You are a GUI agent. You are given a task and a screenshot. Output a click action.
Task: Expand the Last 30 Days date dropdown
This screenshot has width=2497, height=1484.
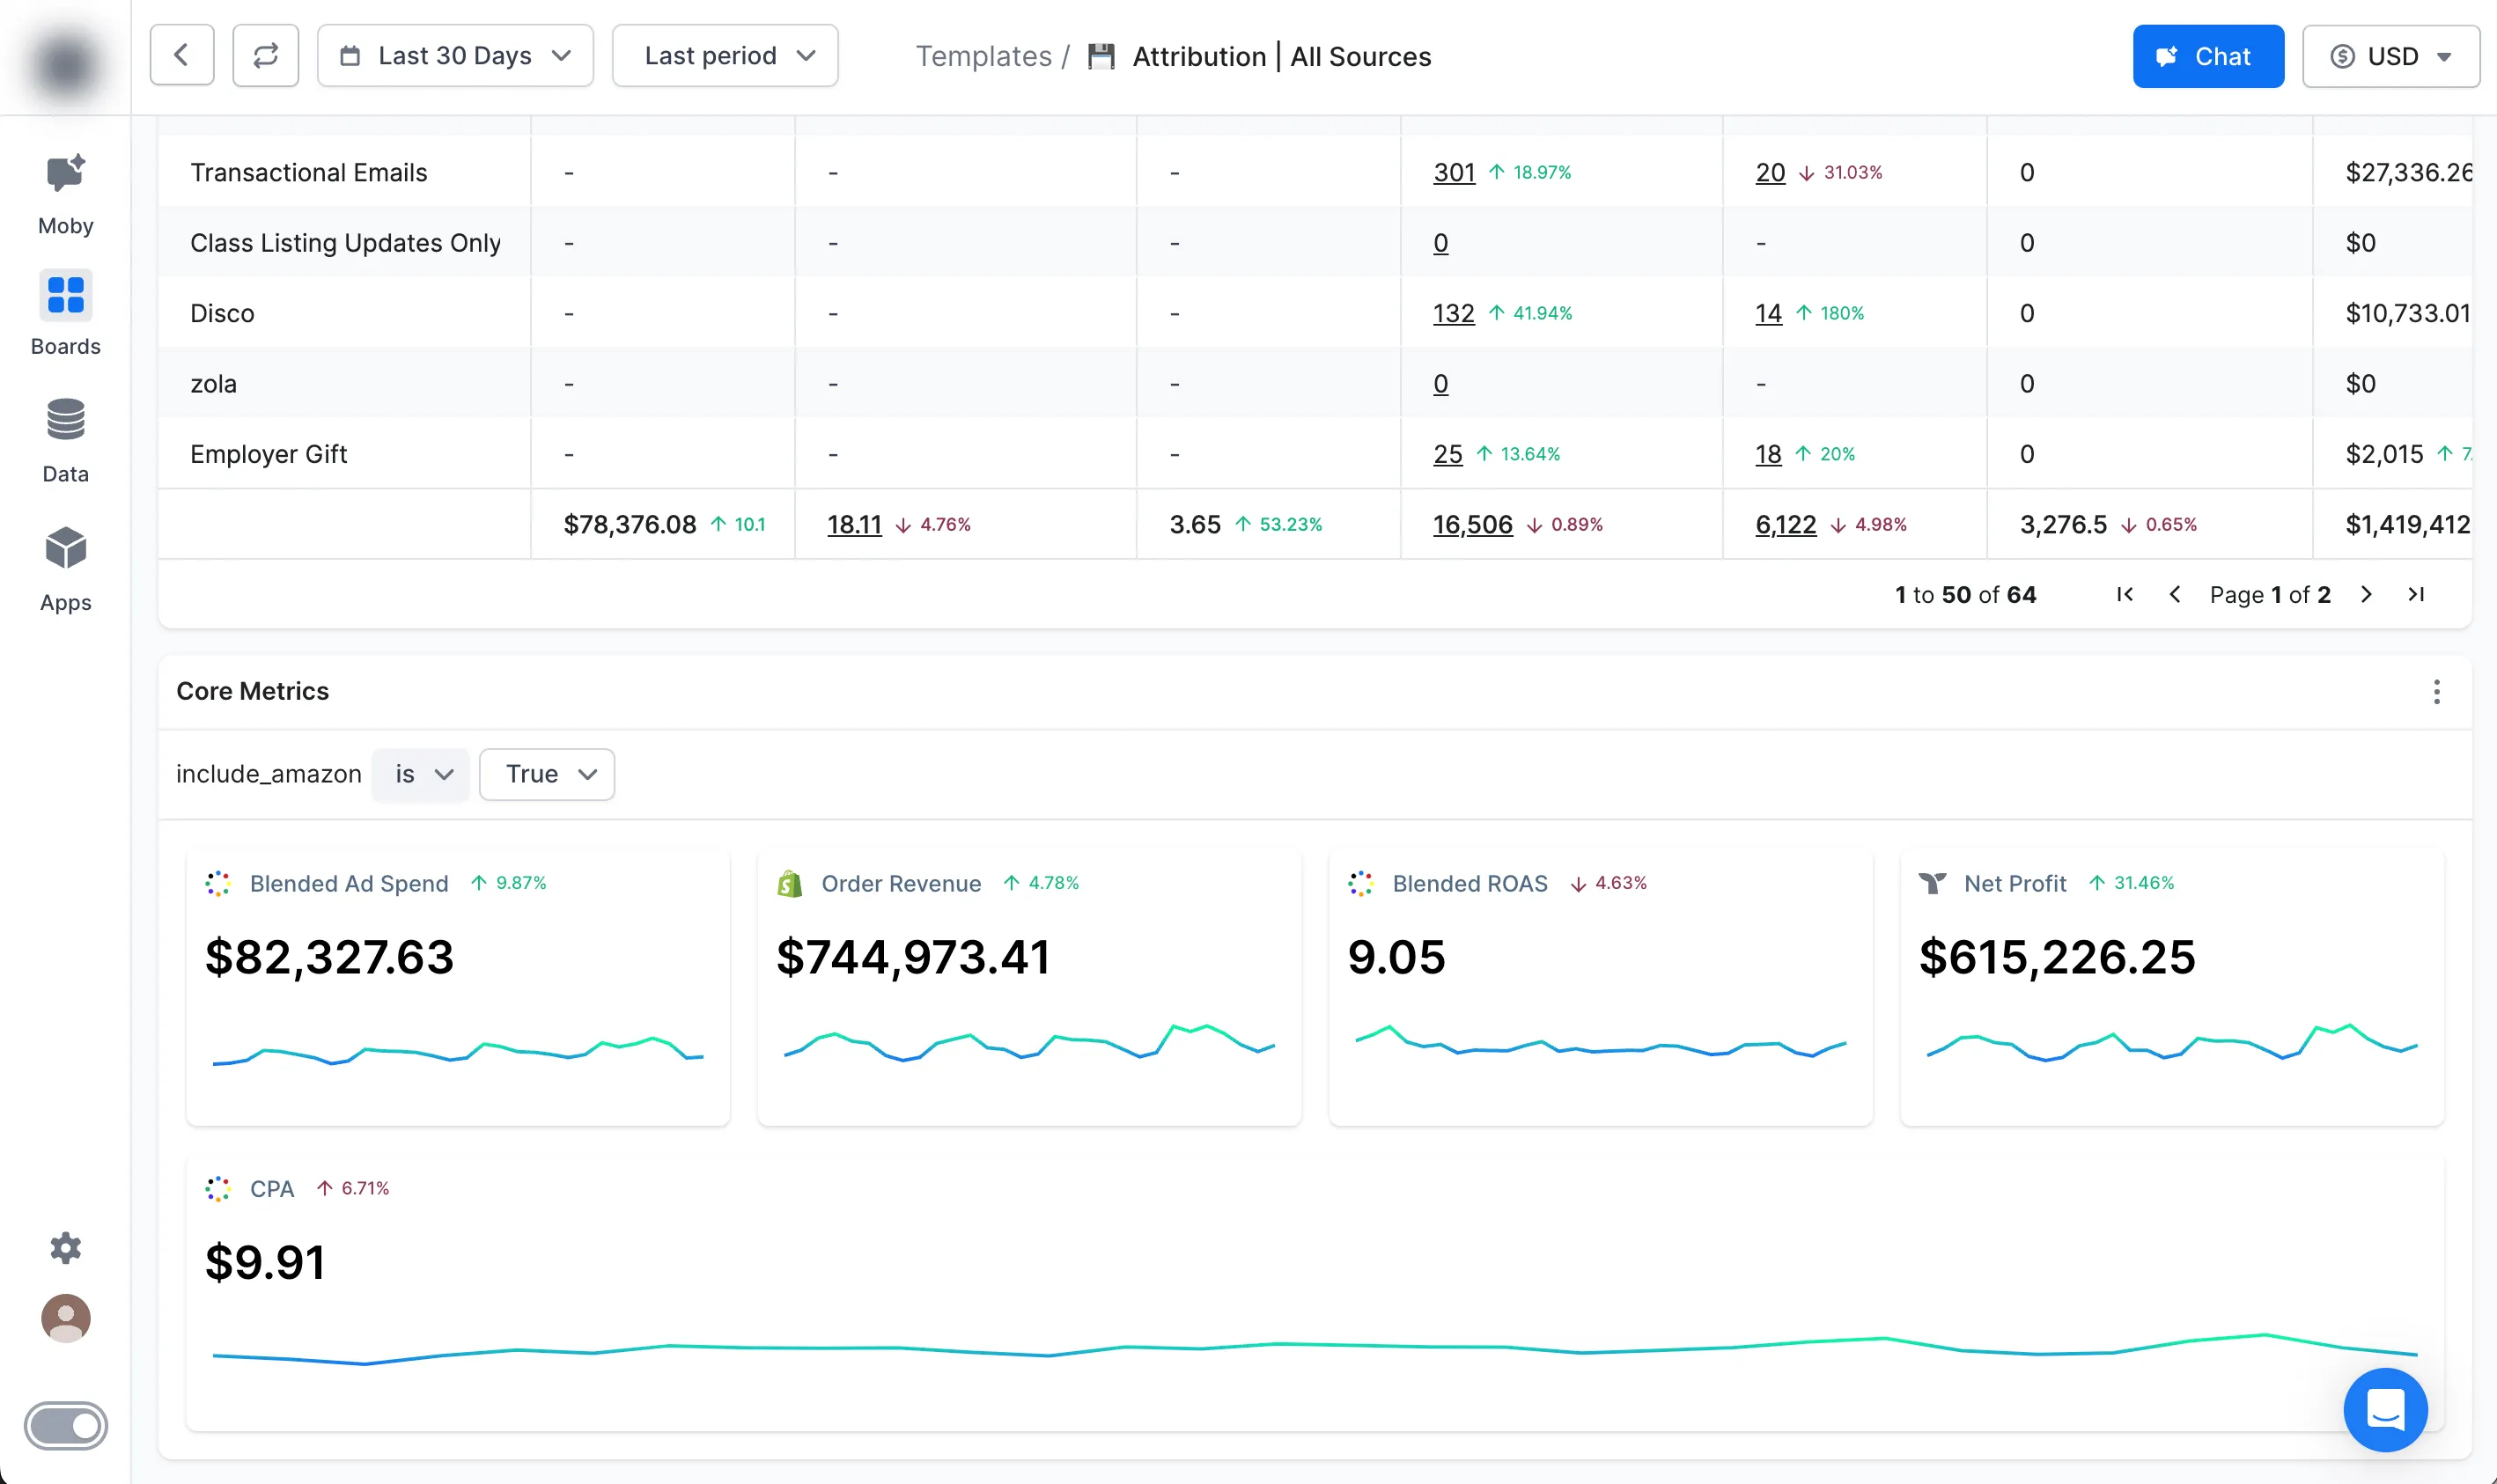click(455, 56)
